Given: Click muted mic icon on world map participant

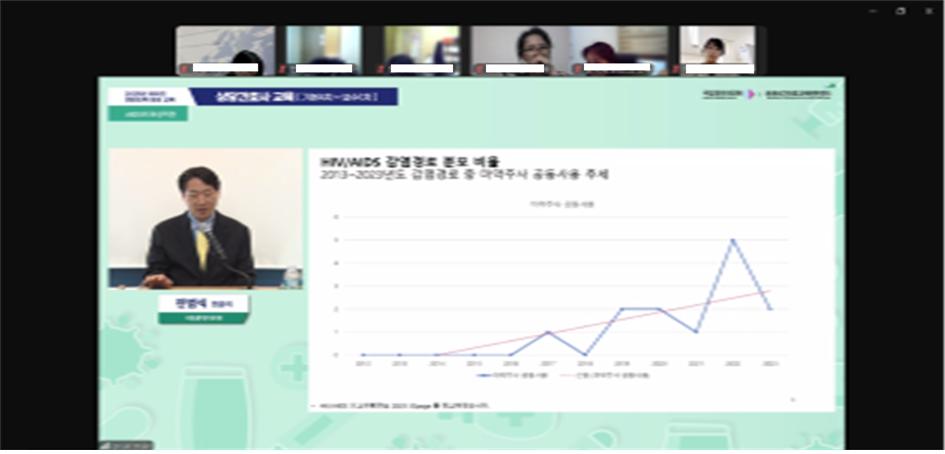Looking at the screenshot, I should click(183, 69).
